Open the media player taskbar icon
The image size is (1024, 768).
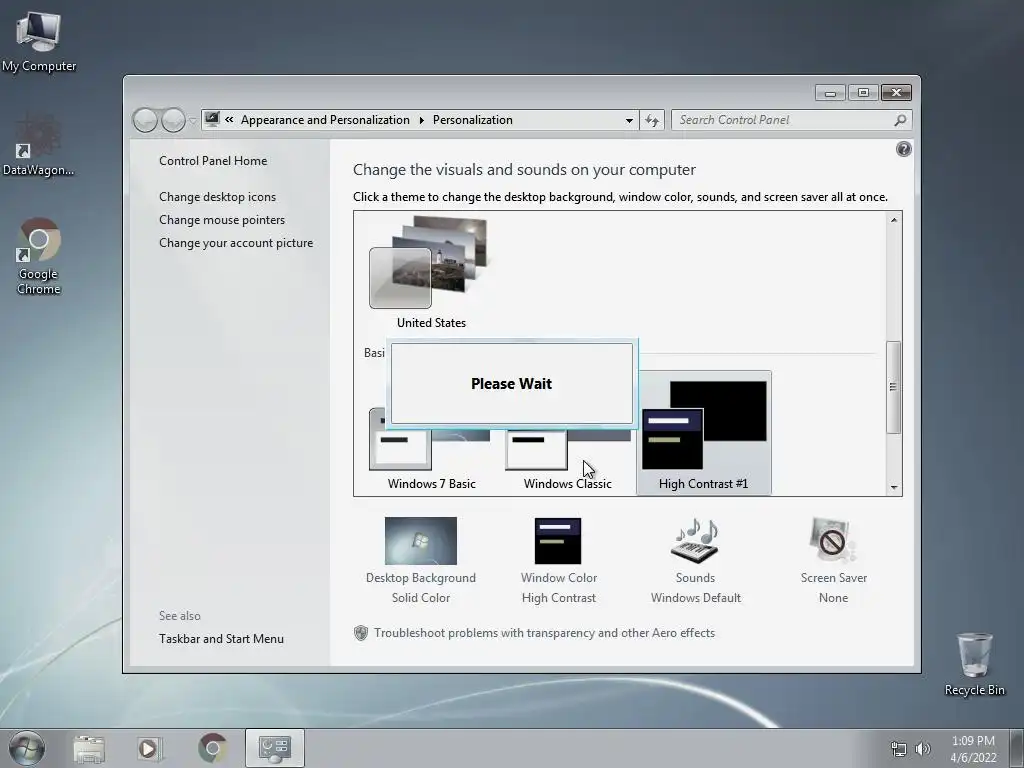[149, 749]
